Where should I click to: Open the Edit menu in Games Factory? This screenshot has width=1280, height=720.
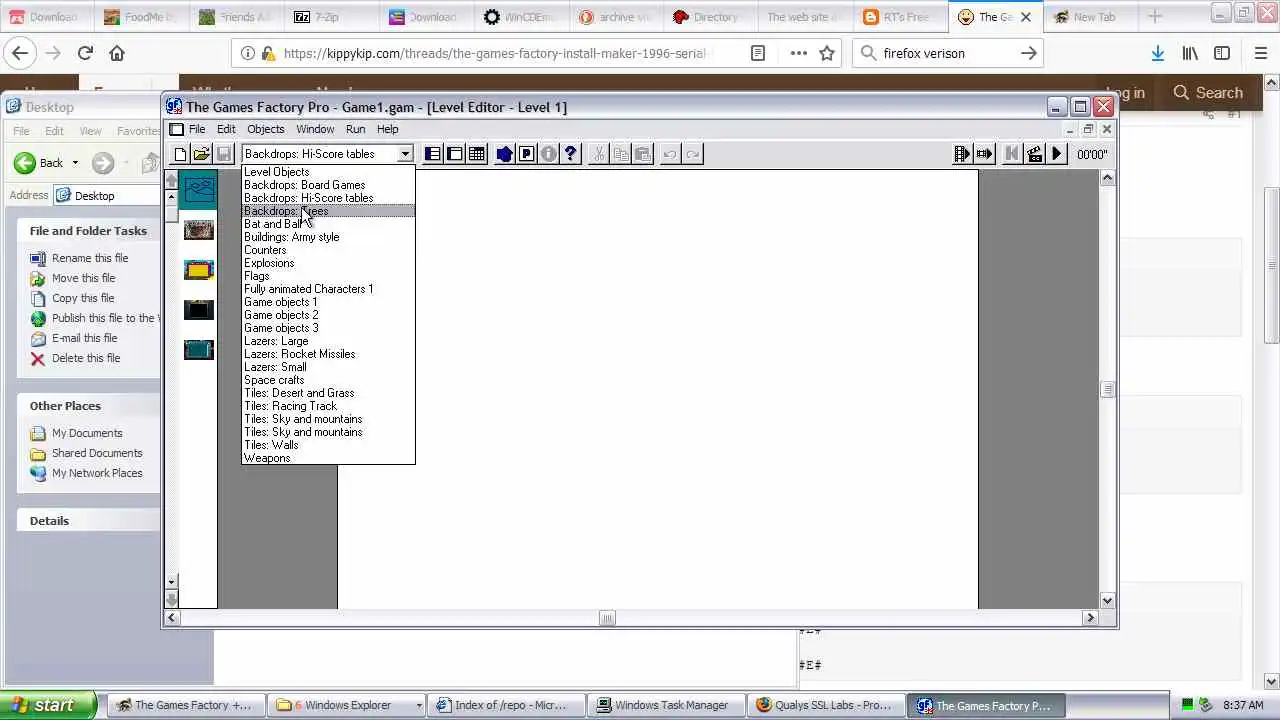(226, 129)
